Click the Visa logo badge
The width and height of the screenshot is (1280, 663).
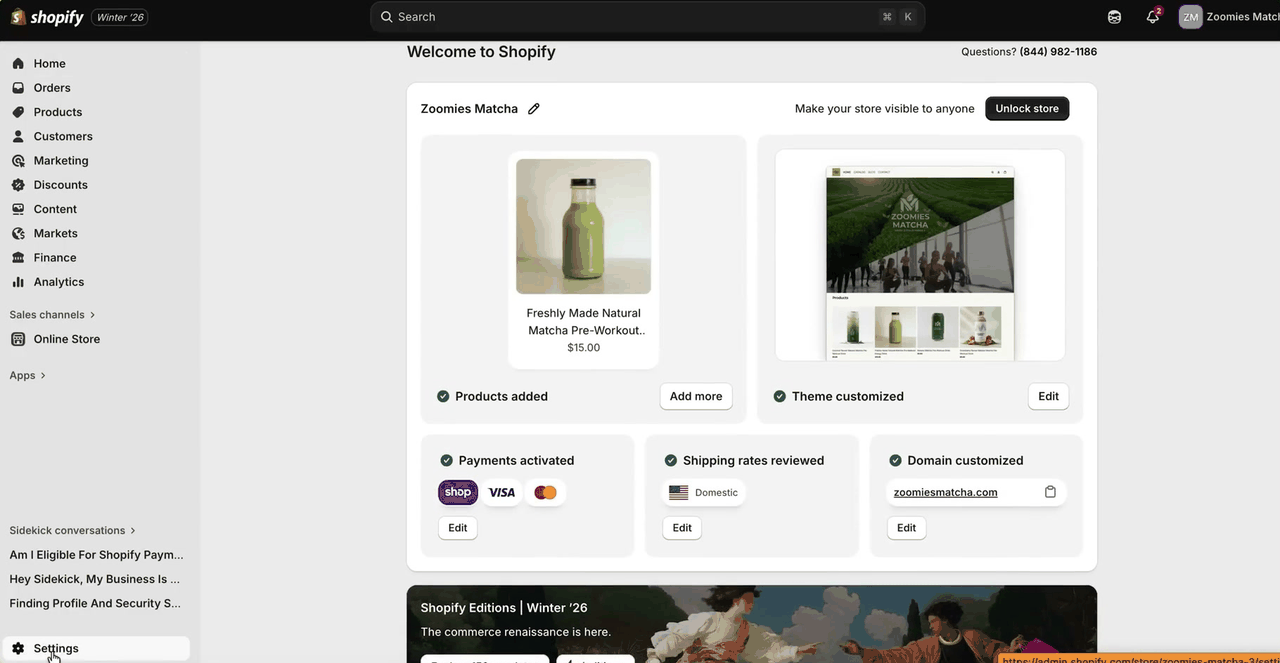coord(502,492)
